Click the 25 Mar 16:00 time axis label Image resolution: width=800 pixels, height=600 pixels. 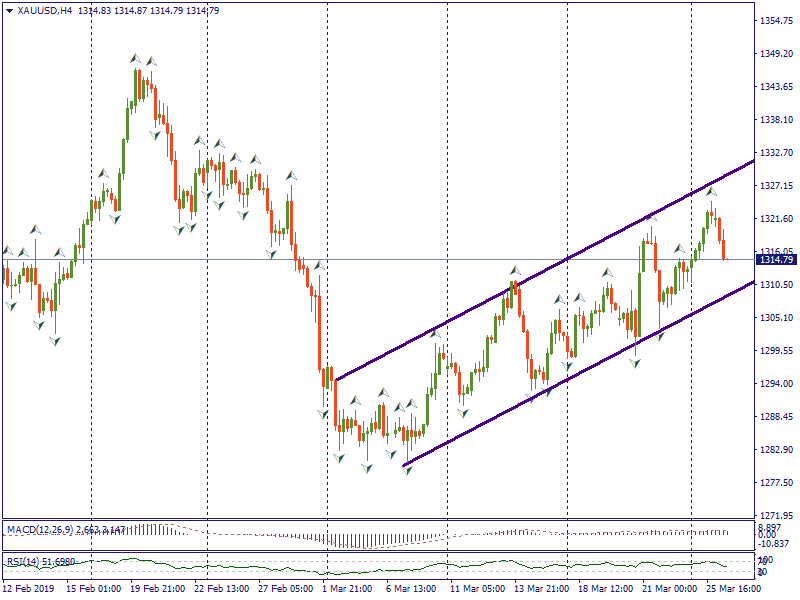click(731, 590)
